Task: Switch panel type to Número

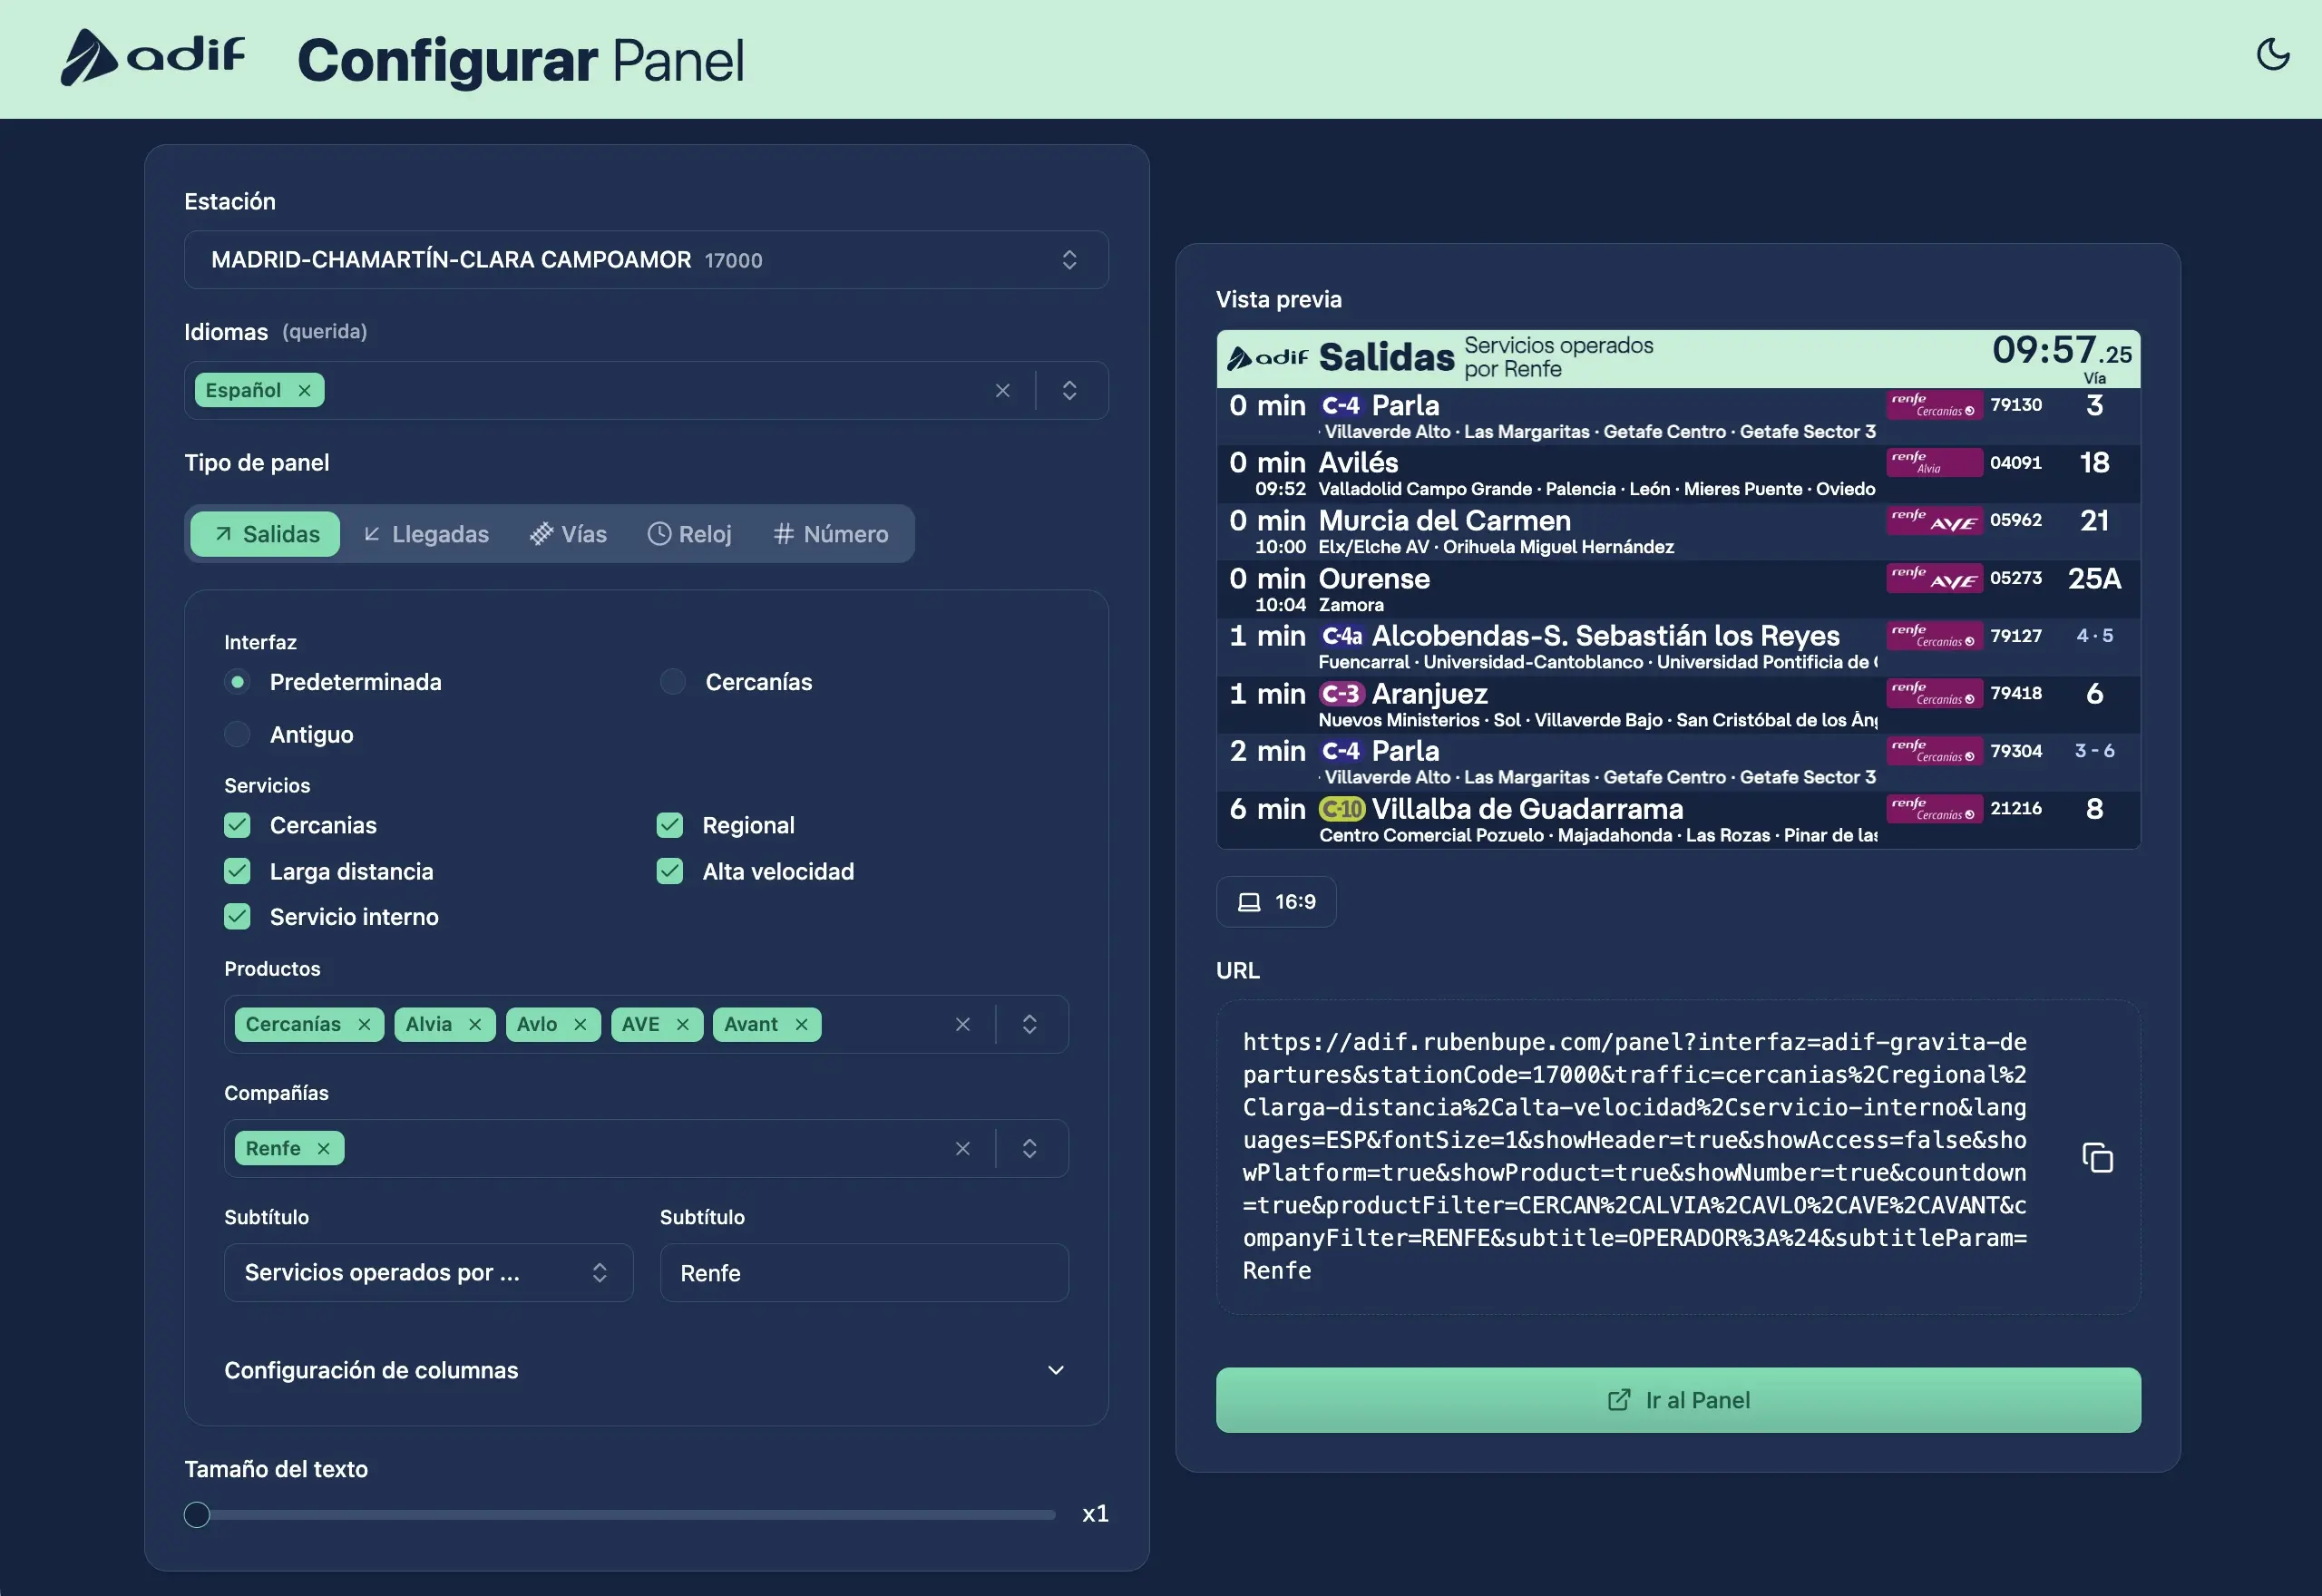Action: (830, 535)
